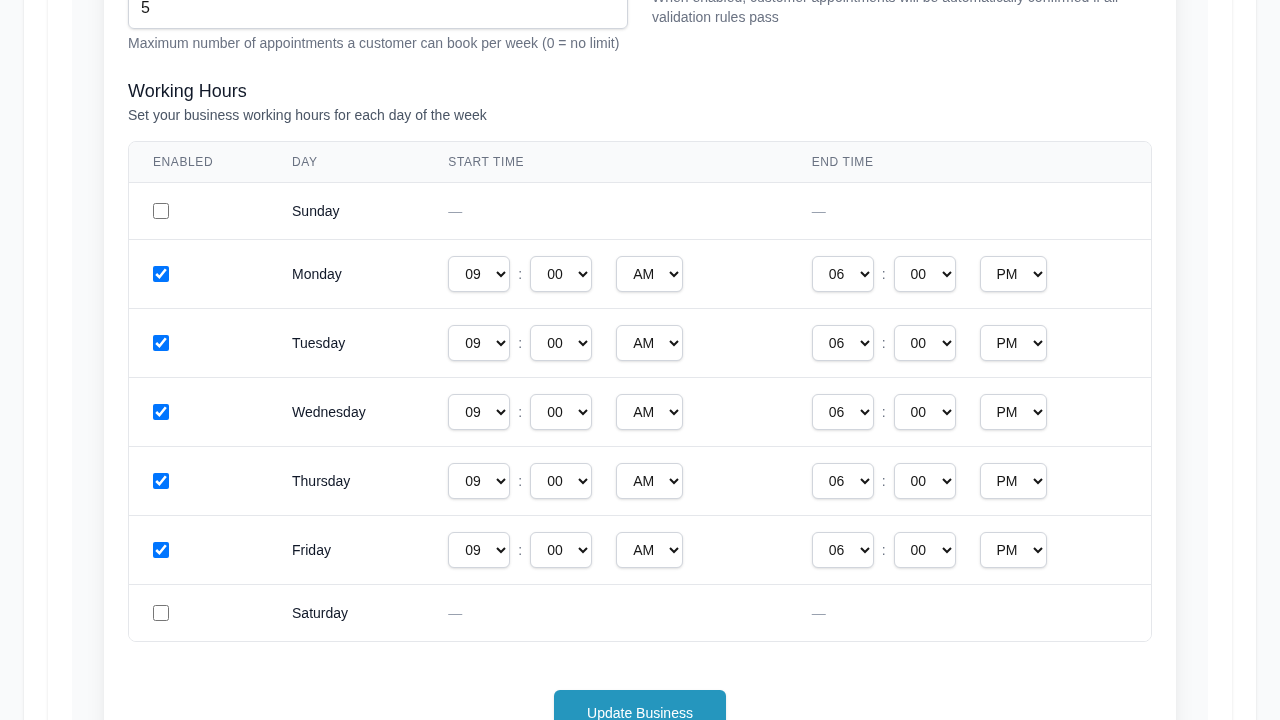Uncheck the Tuesday enabled checkbox
The width and height of the screenshot is (1280, 720).
coord(161,342)
